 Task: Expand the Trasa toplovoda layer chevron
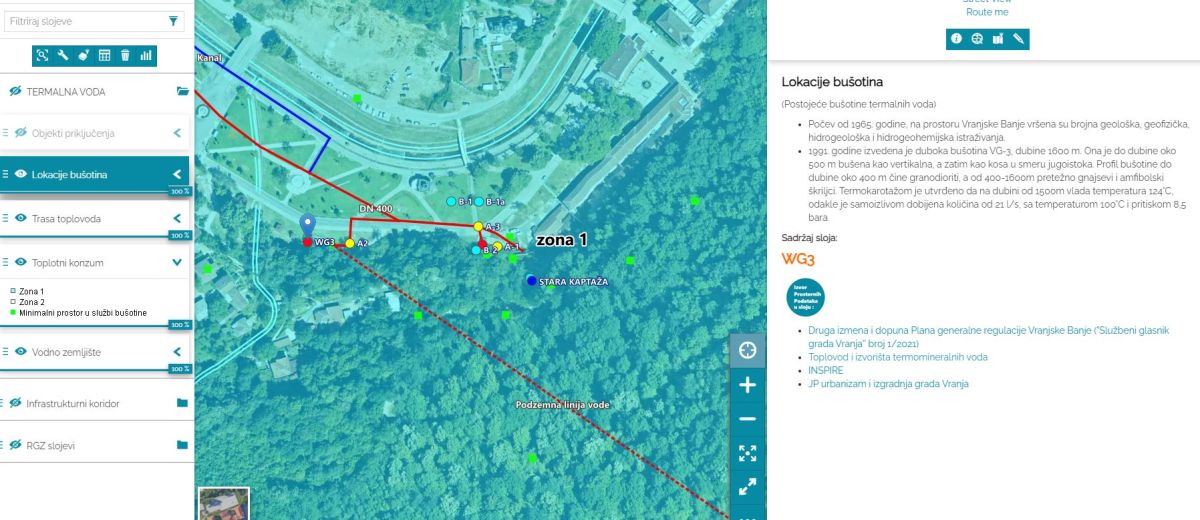point(177,218)
